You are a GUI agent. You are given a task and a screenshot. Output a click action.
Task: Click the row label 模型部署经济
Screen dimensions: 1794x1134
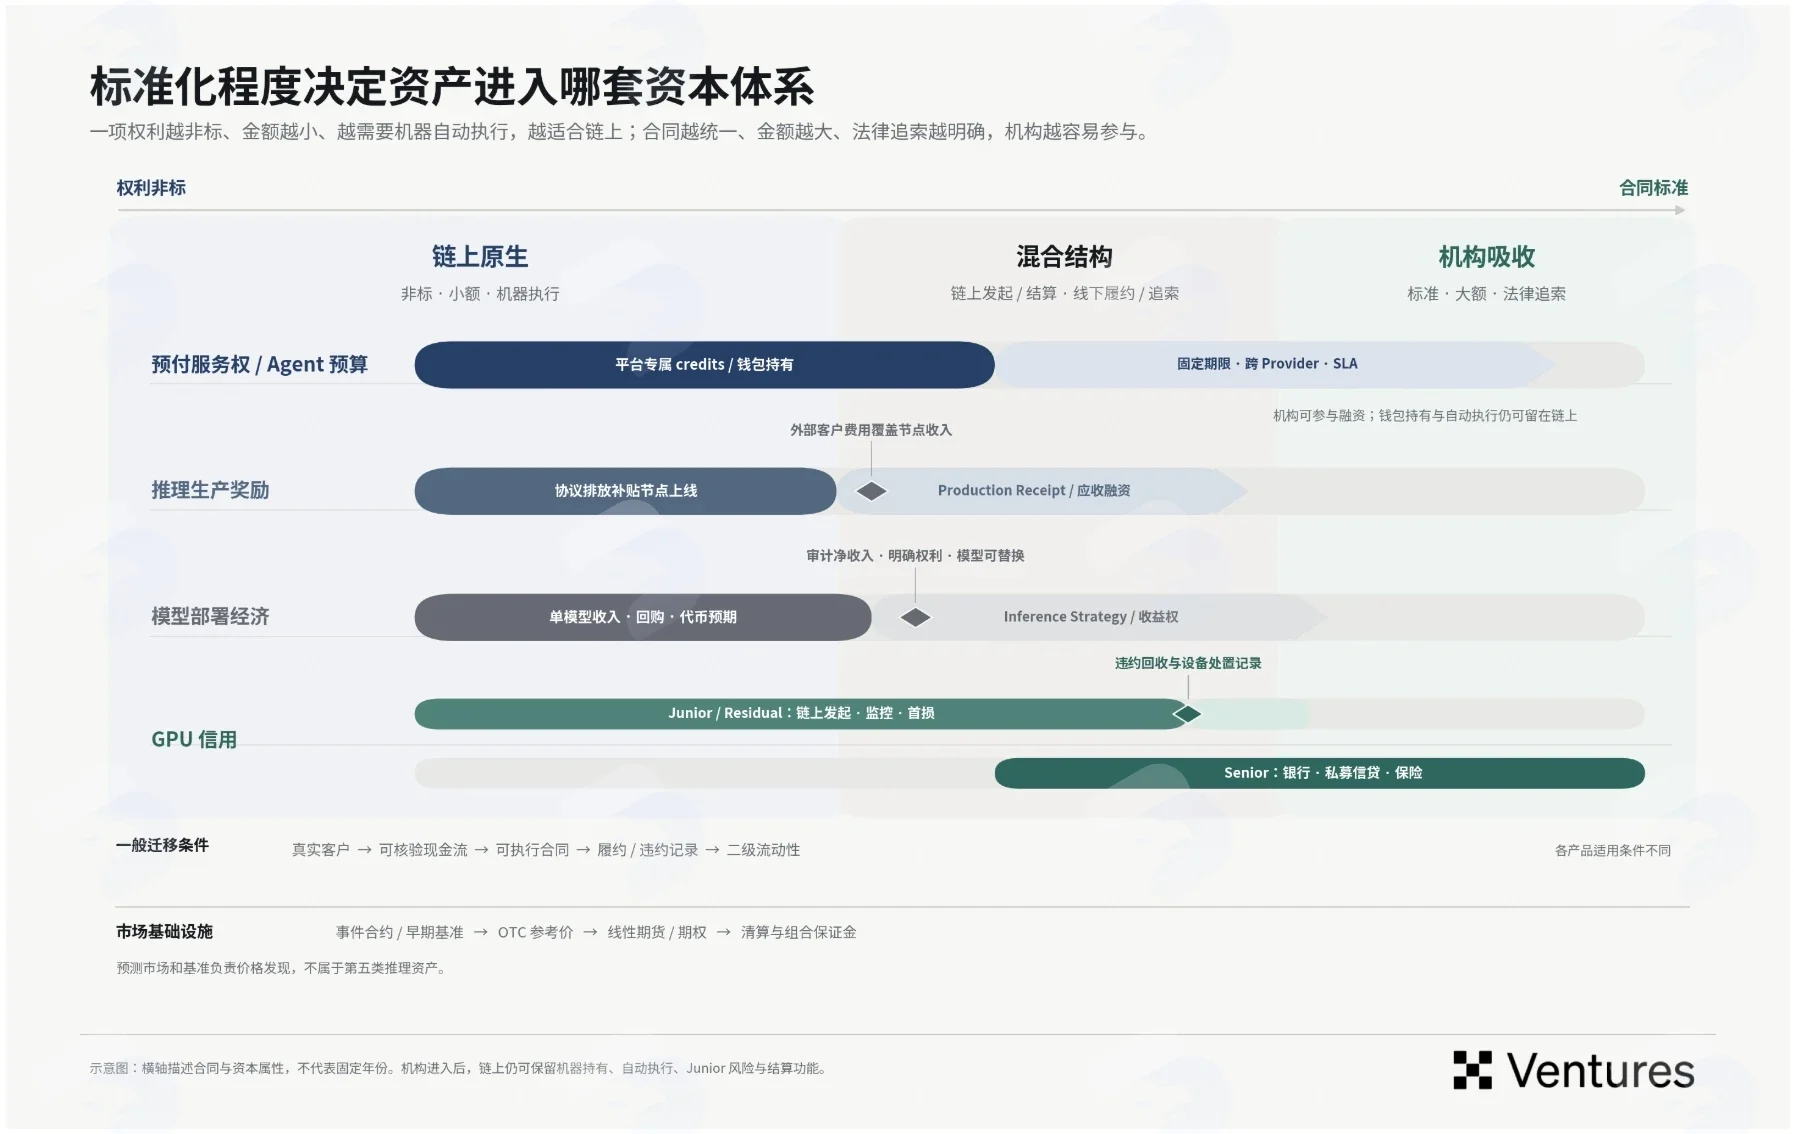pyautogui.click(x=210, y=616)
